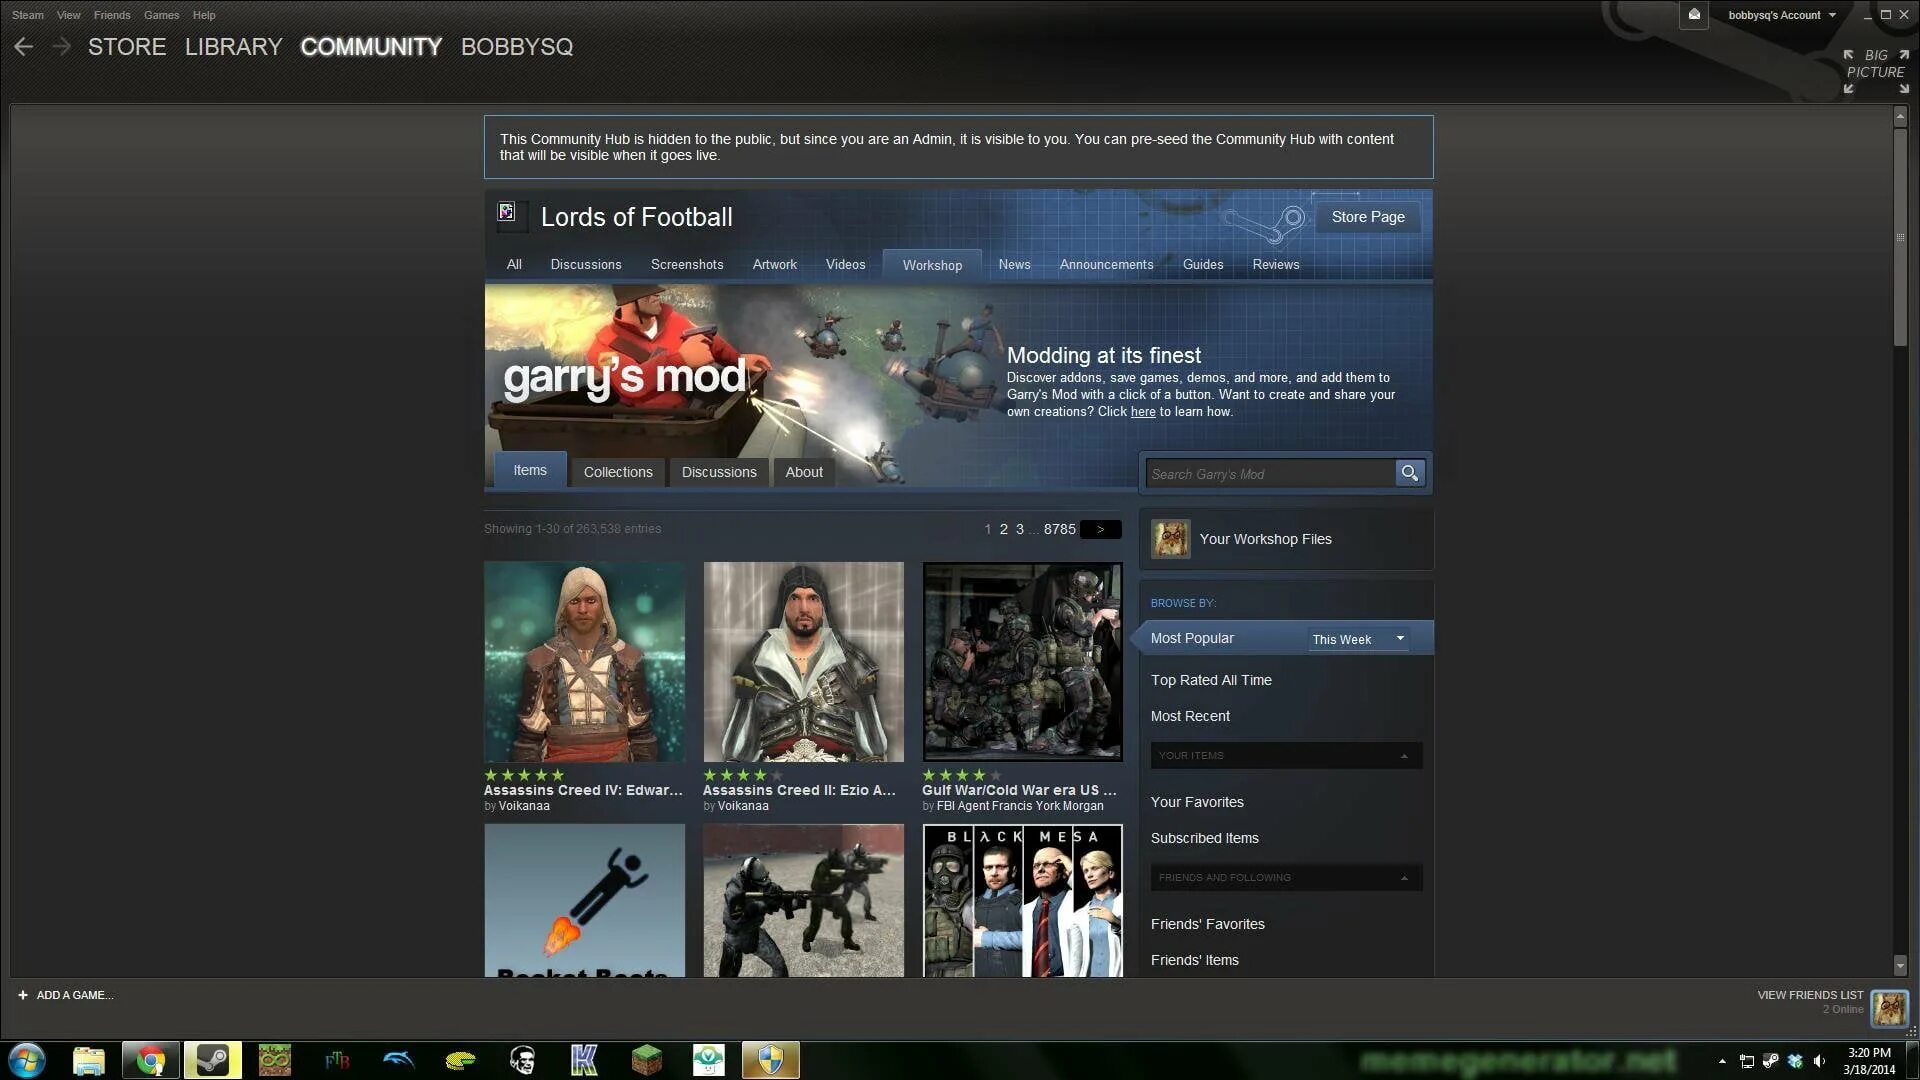The height and width of the screenshot is (1080, 1920).
Task: Open Google Chrome from the taskbar
Action: (x=150, y=1060)
